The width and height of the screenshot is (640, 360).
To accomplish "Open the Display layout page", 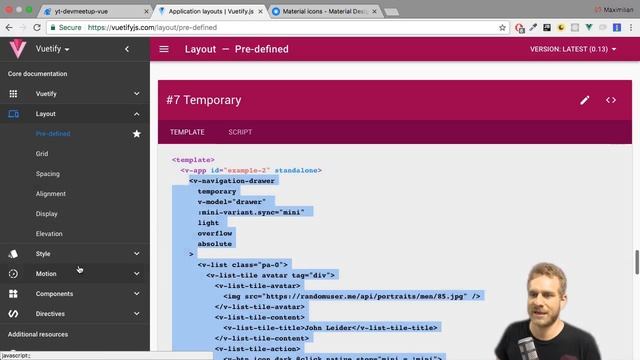I will [x=47, y=213].
